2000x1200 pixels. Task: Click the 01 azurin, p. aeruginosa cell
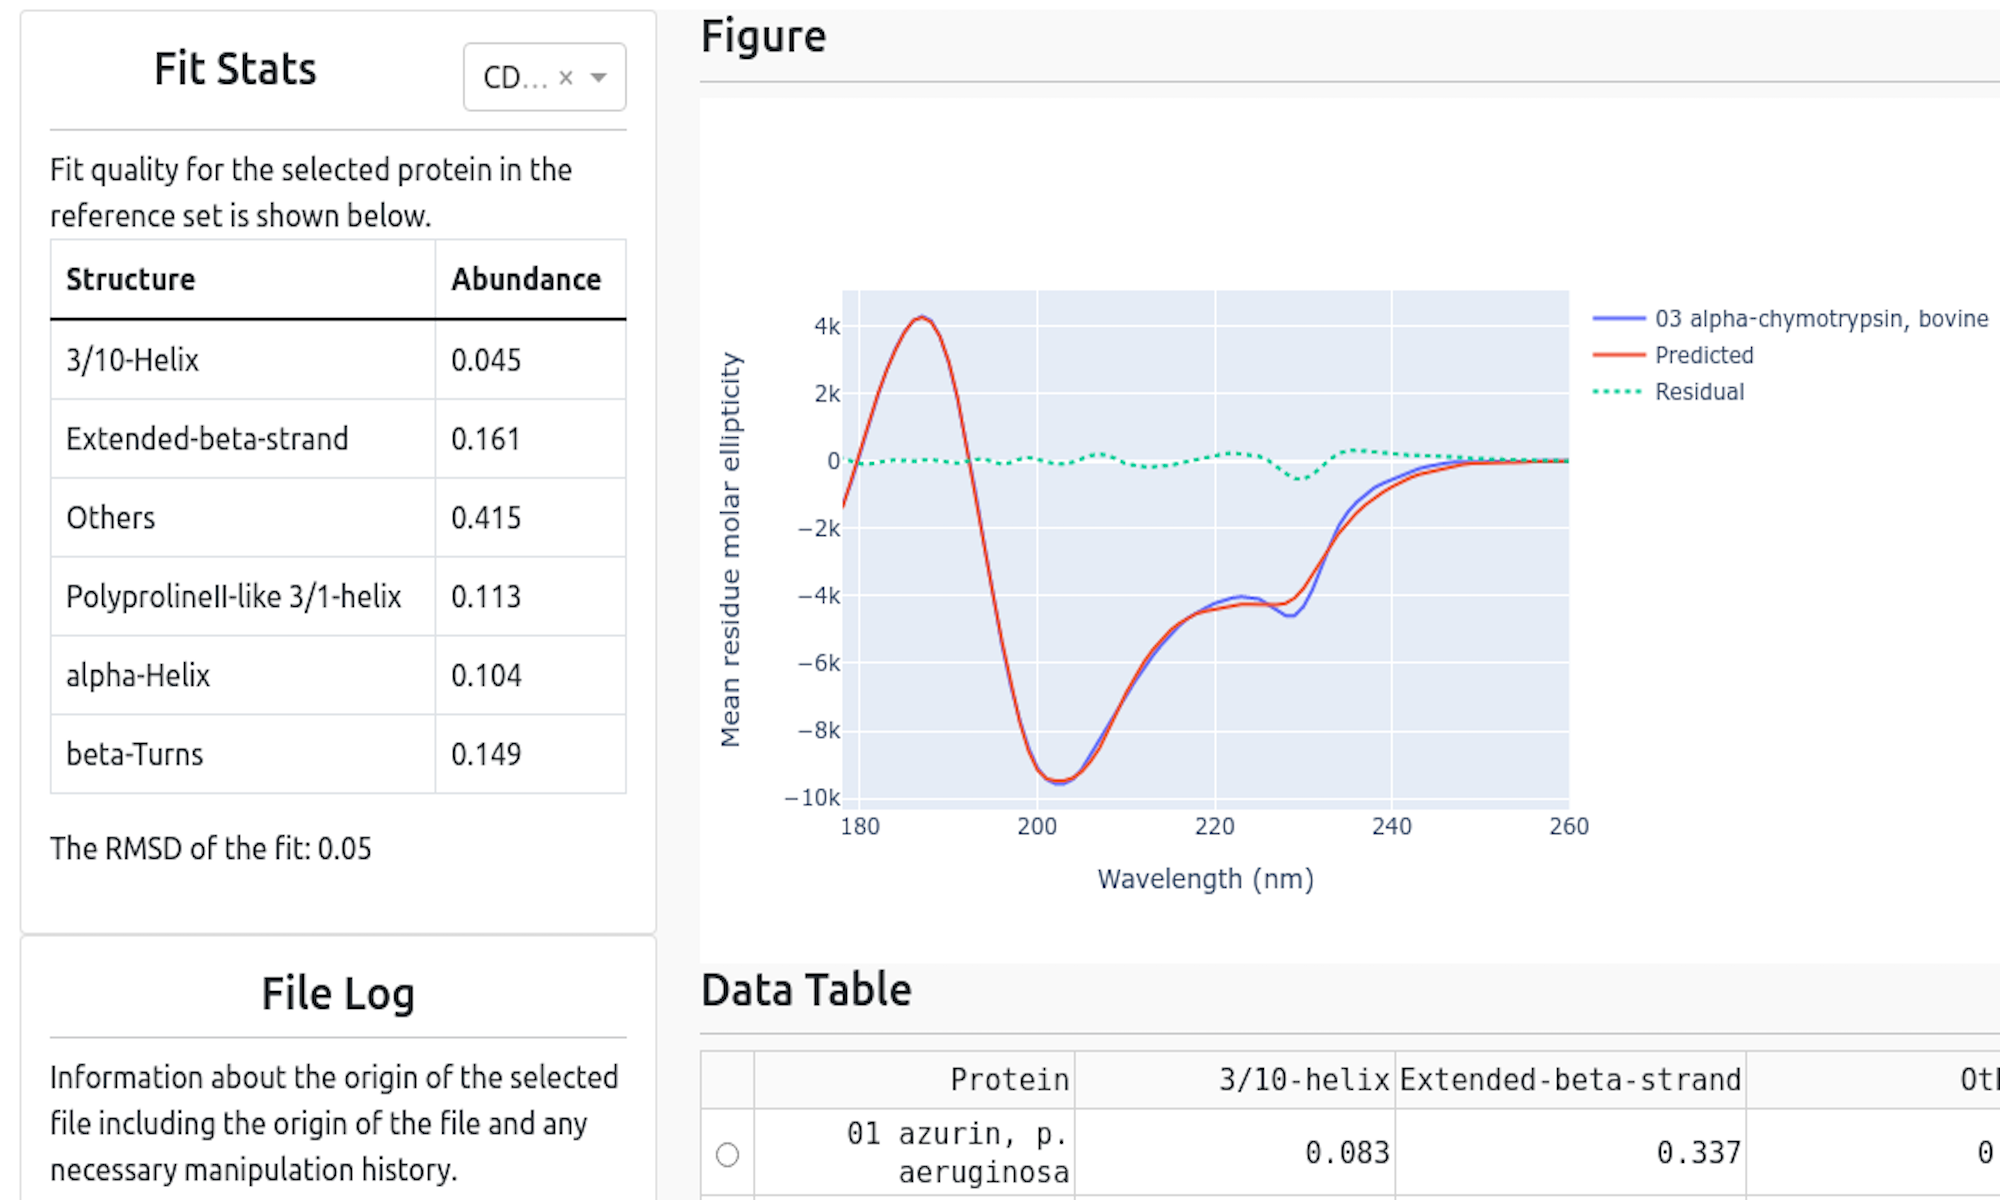[957, 1153]
